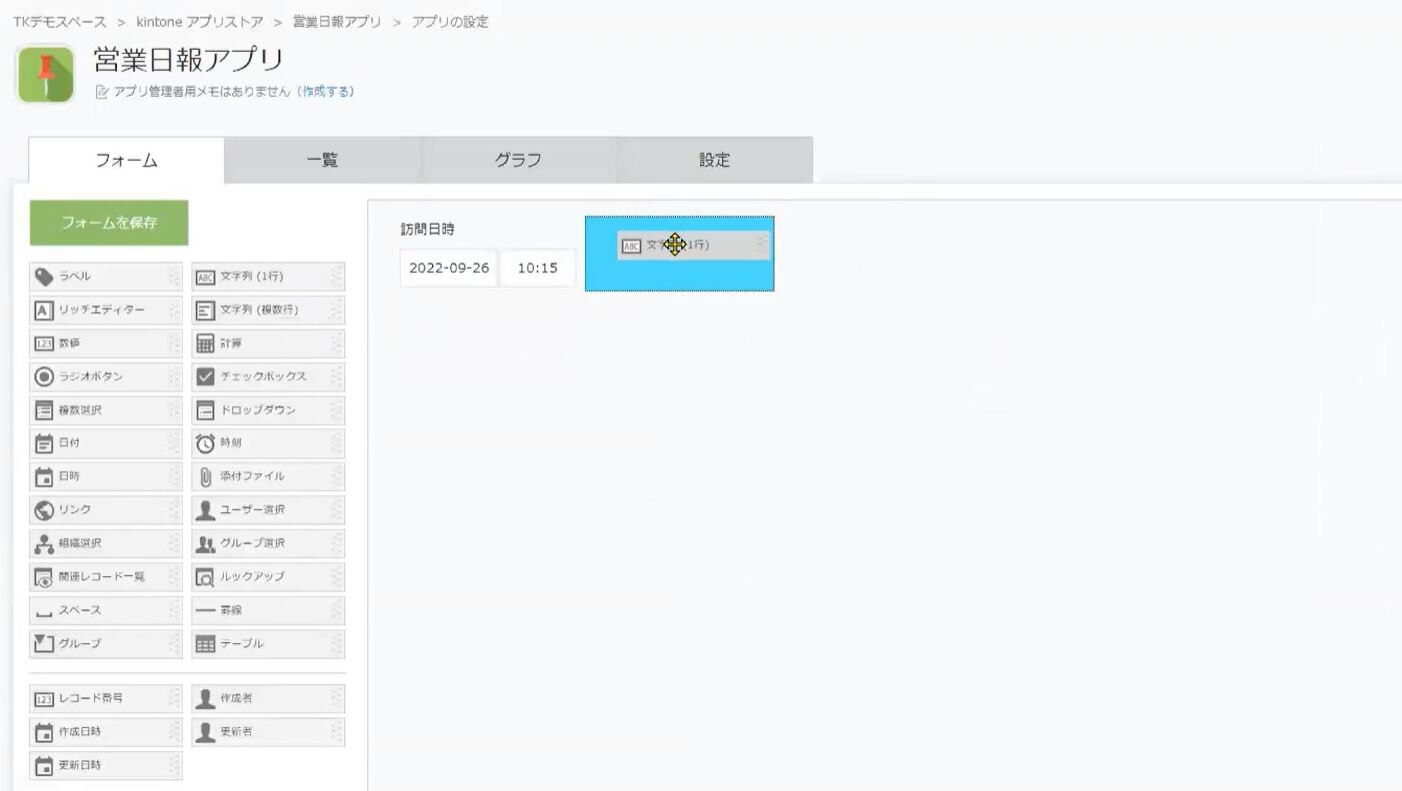Select the テーブル grid icon field
Viewport: 1402px width, 791px height.
205,644
